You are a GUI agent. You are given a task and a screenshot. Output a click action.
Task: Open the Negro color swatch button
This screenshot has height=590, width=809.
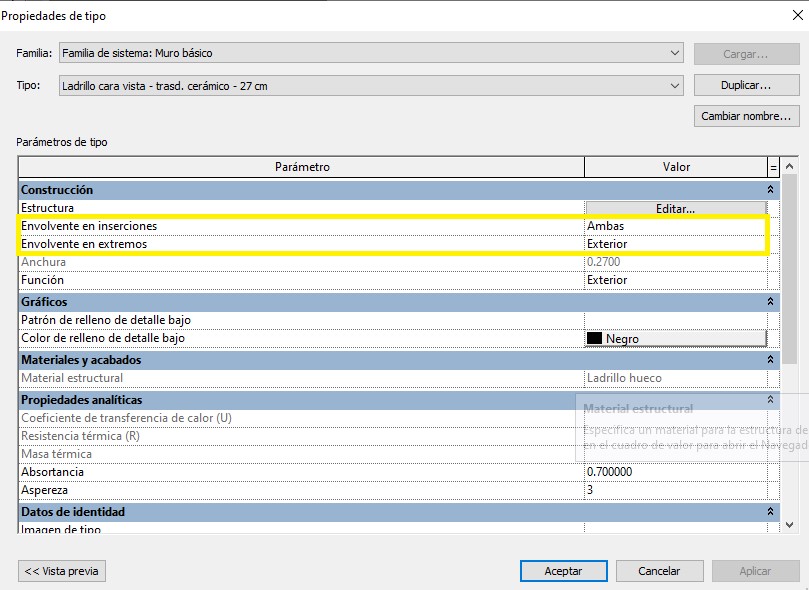coord(675,339)
